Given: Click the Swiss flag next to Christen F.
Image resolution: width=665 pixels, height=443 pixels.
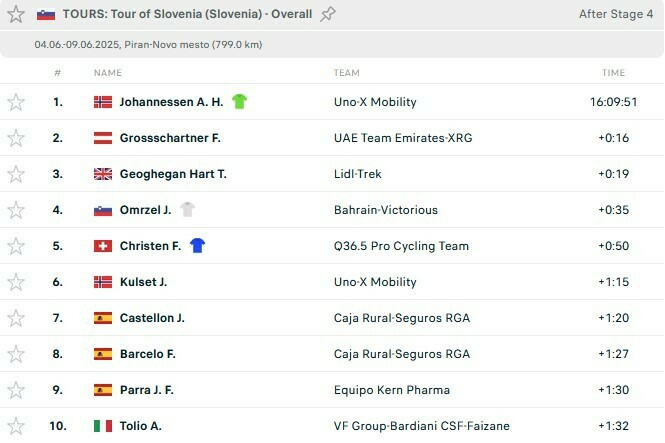Looking at the screenshot, I should point(103,246).
